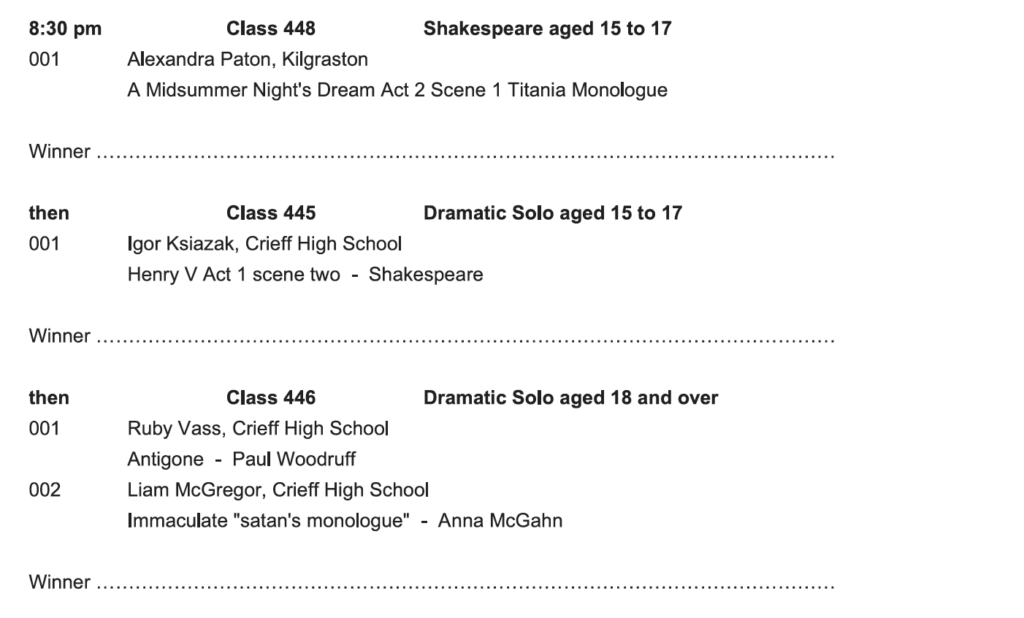Image resolution: width=1024 pixels, height=618 pixels.
Task: Click the Midsummer Night's Dream Titania line
Action: coord(397,91)
